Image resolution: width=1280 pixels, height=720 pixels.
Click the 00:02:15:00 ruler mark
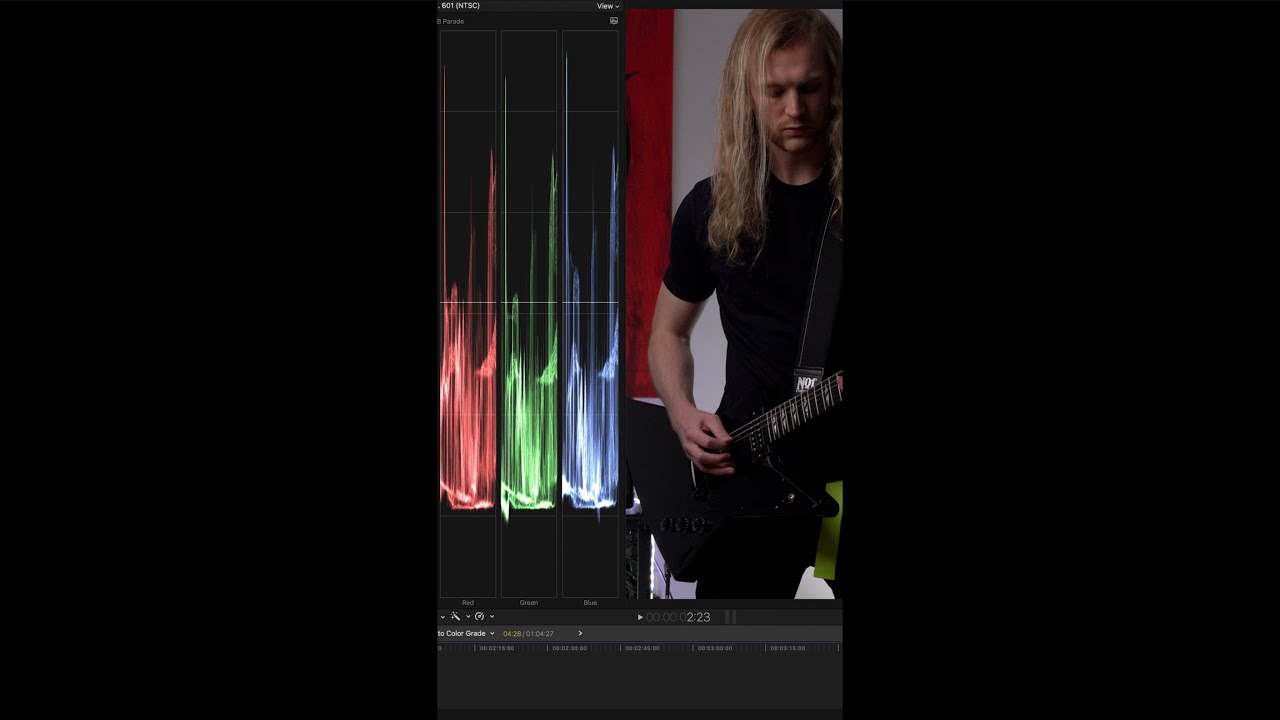tap(497, 648)
